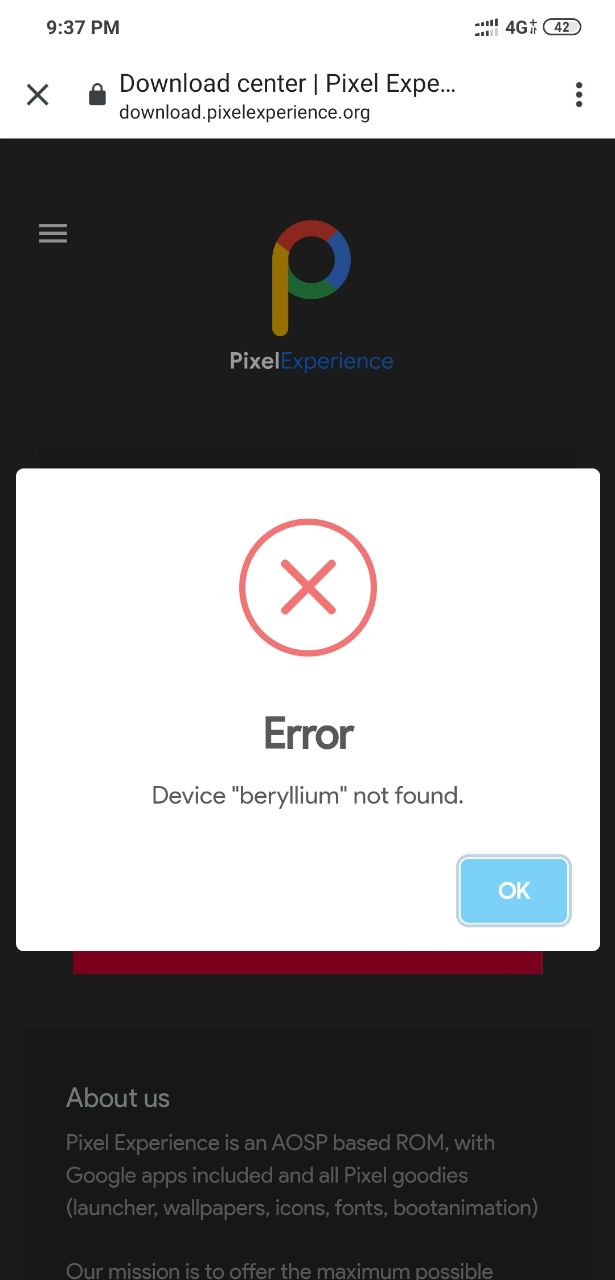
Task: Tap the colorful Pixel Experience P logo
Action: tap(311, 277)
